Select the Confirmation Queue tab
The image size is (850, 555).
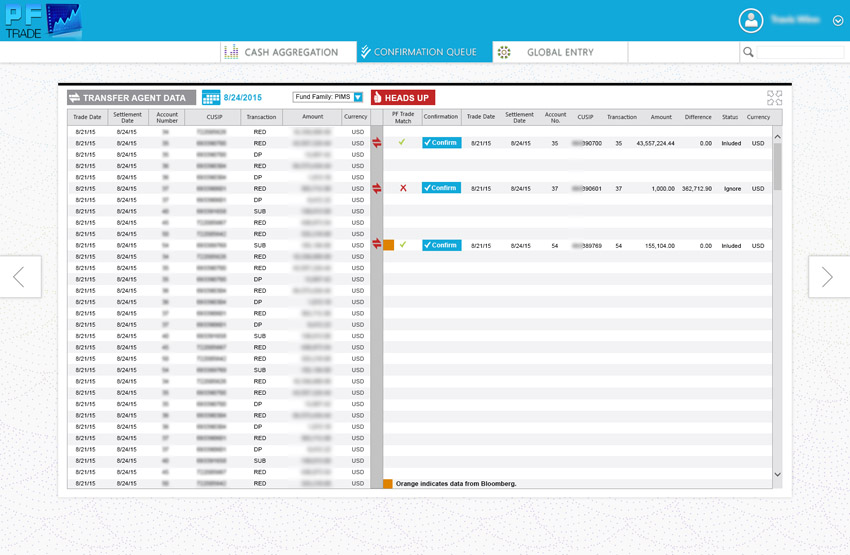tap(424, 52)
